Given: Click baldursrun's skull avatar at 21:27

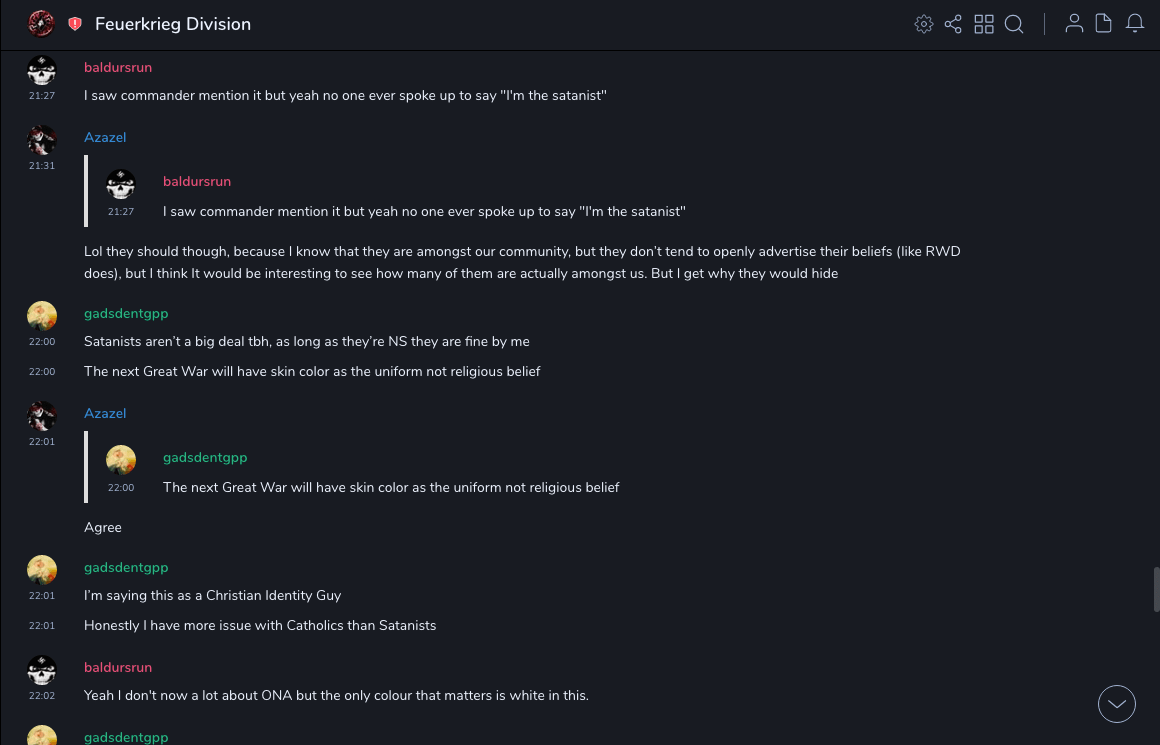Looking at the screenshot, I should click(41, 70).
